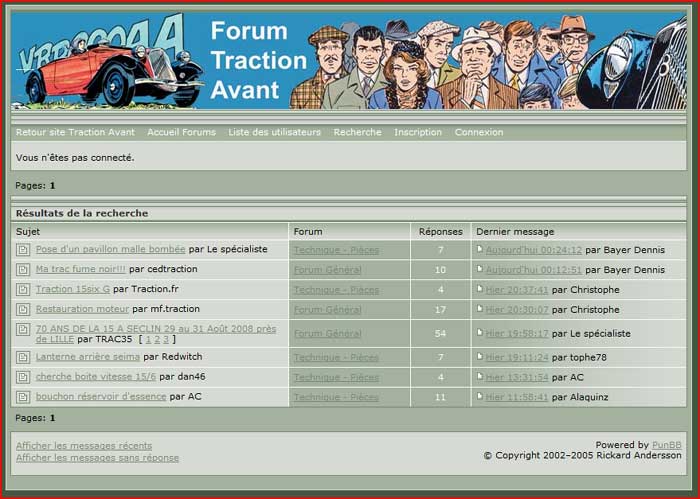
Task: Open last message 'Hier 11:58:41'
Action: (x=517, y=397)
